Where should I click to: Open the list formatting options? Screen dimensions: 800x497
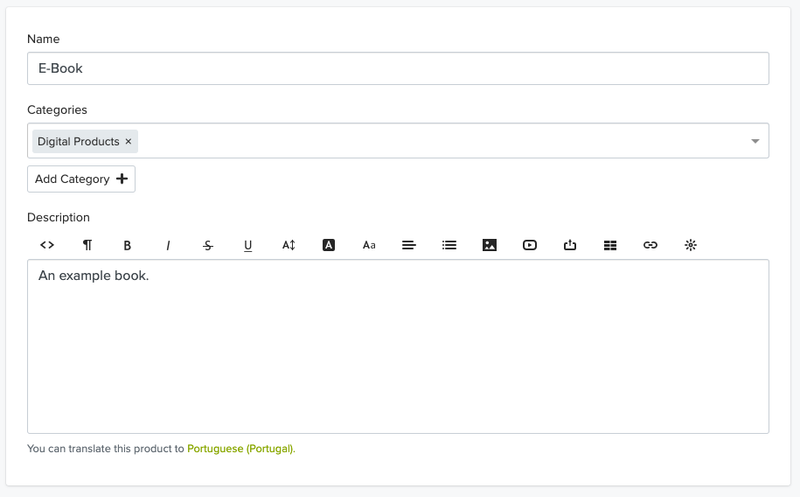click(x=449, y=245)
